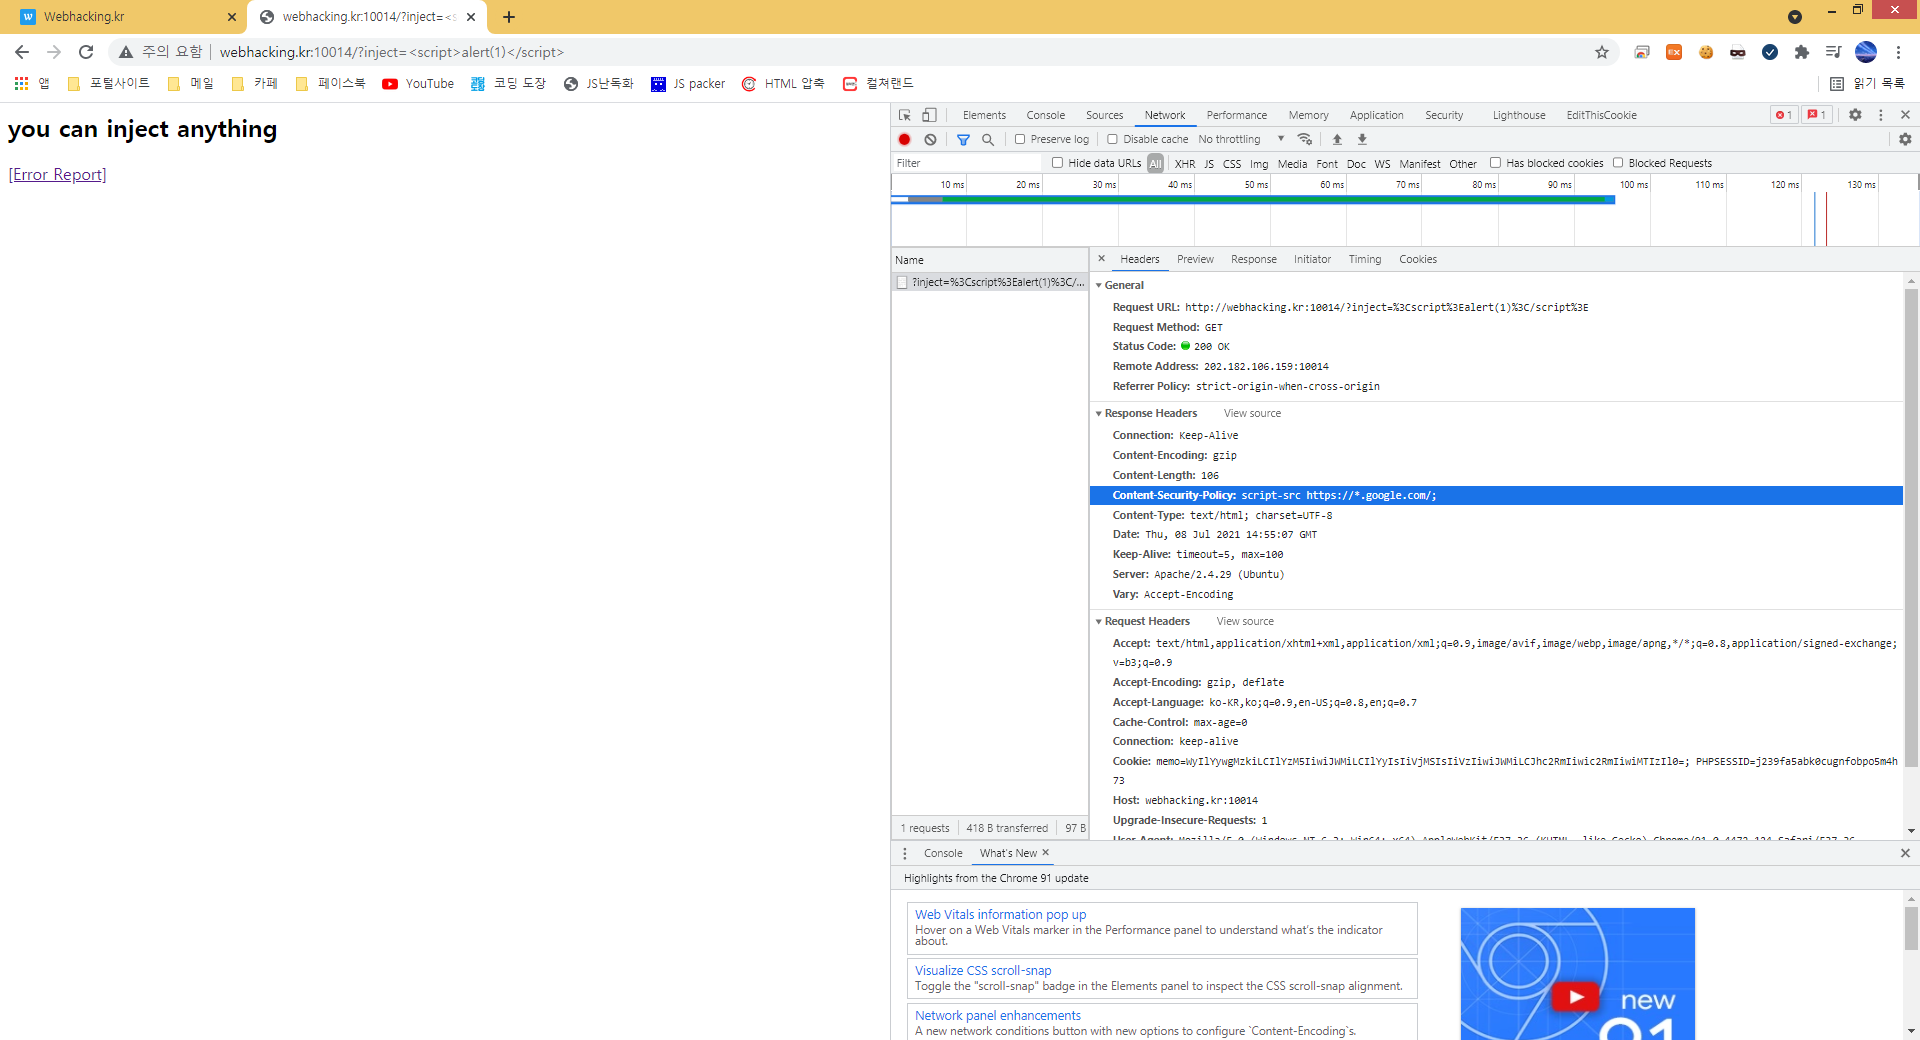The height and width of the screenshot is (1040, 1920).
Task: Open Visualize CSS scroll-snap link
Action: (x=983, y=970)
